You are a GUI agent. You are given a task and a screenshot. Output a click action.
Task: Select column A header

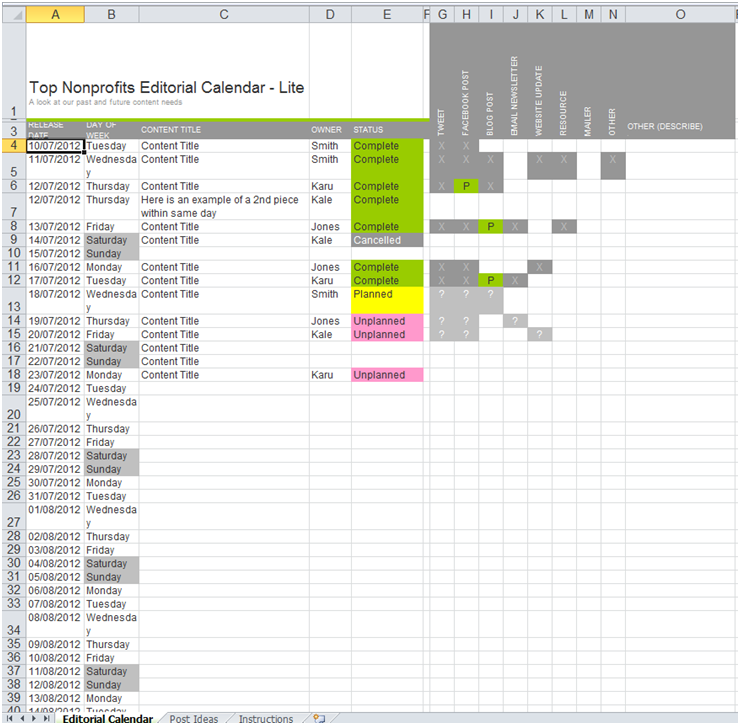coord(55,15)
